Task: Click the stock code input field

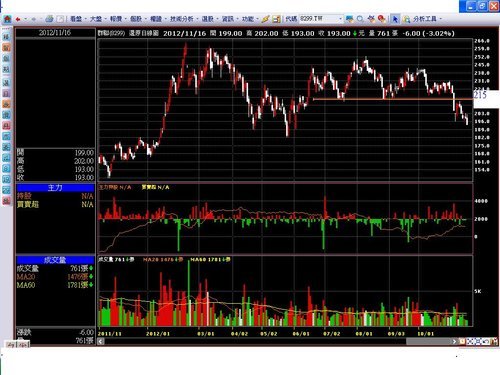Action: (318, 19)
